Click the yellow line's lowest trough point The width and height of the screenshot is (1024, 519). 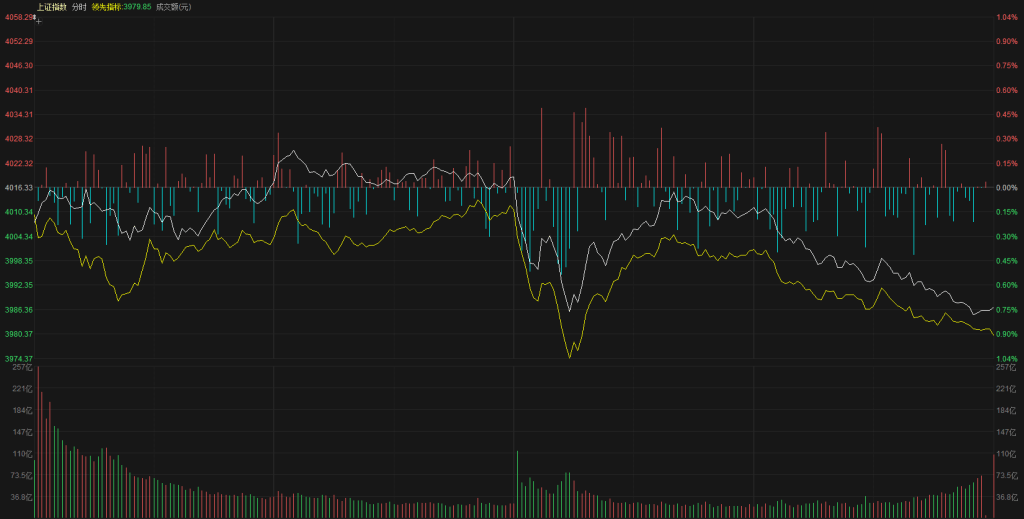click(570, 356)
